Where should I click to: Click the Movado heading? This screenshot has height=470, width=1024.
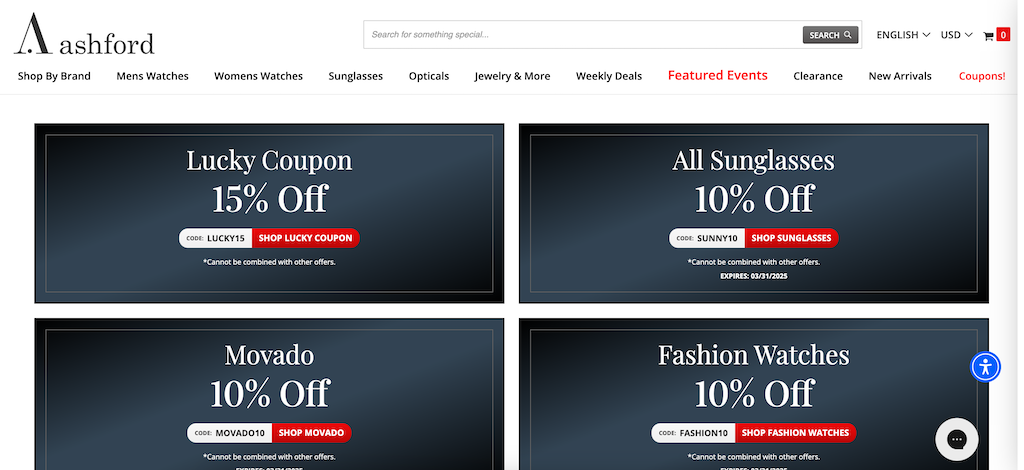269,355
